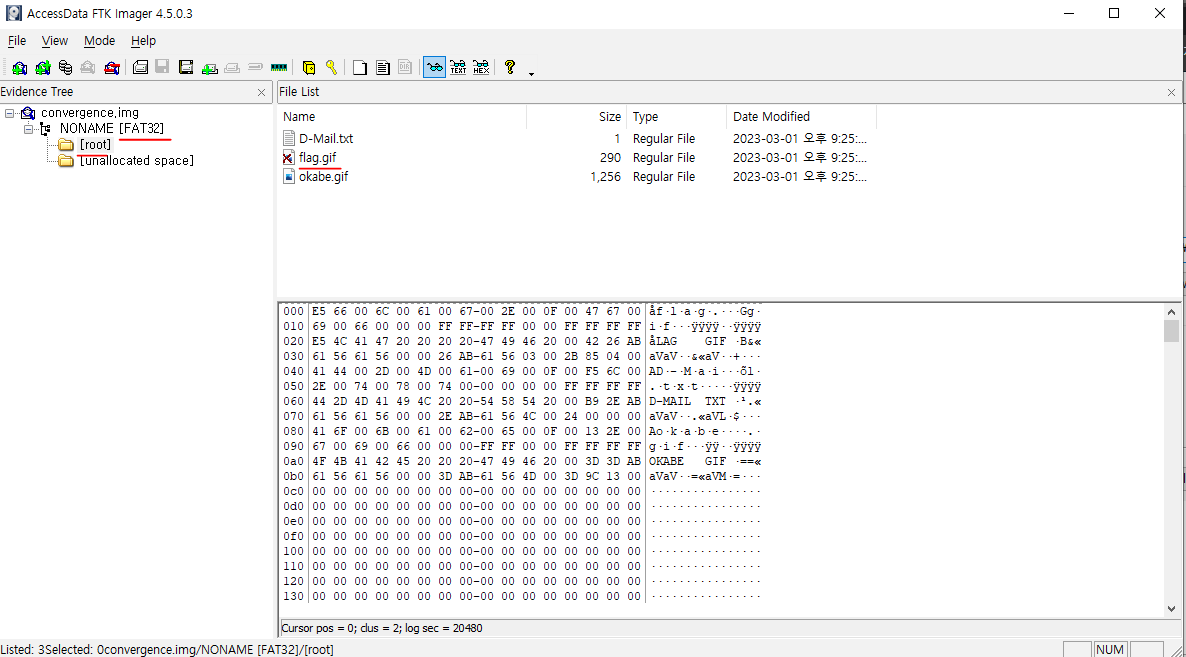Click Add to Custom Content Image icon
The width and height of the screenshot is (1186, 657).
tap(210, 67)
